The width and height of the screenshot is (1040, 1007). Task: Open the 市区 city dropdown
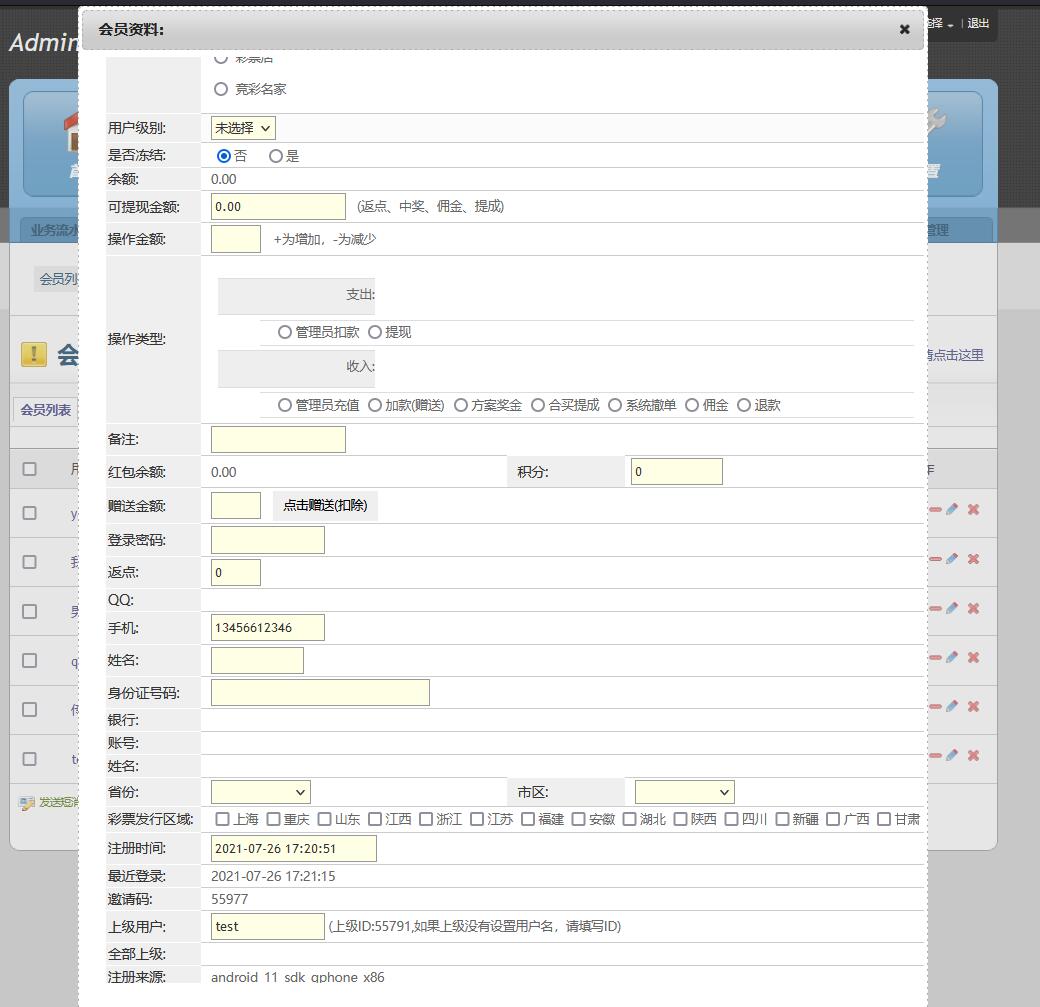685,792
